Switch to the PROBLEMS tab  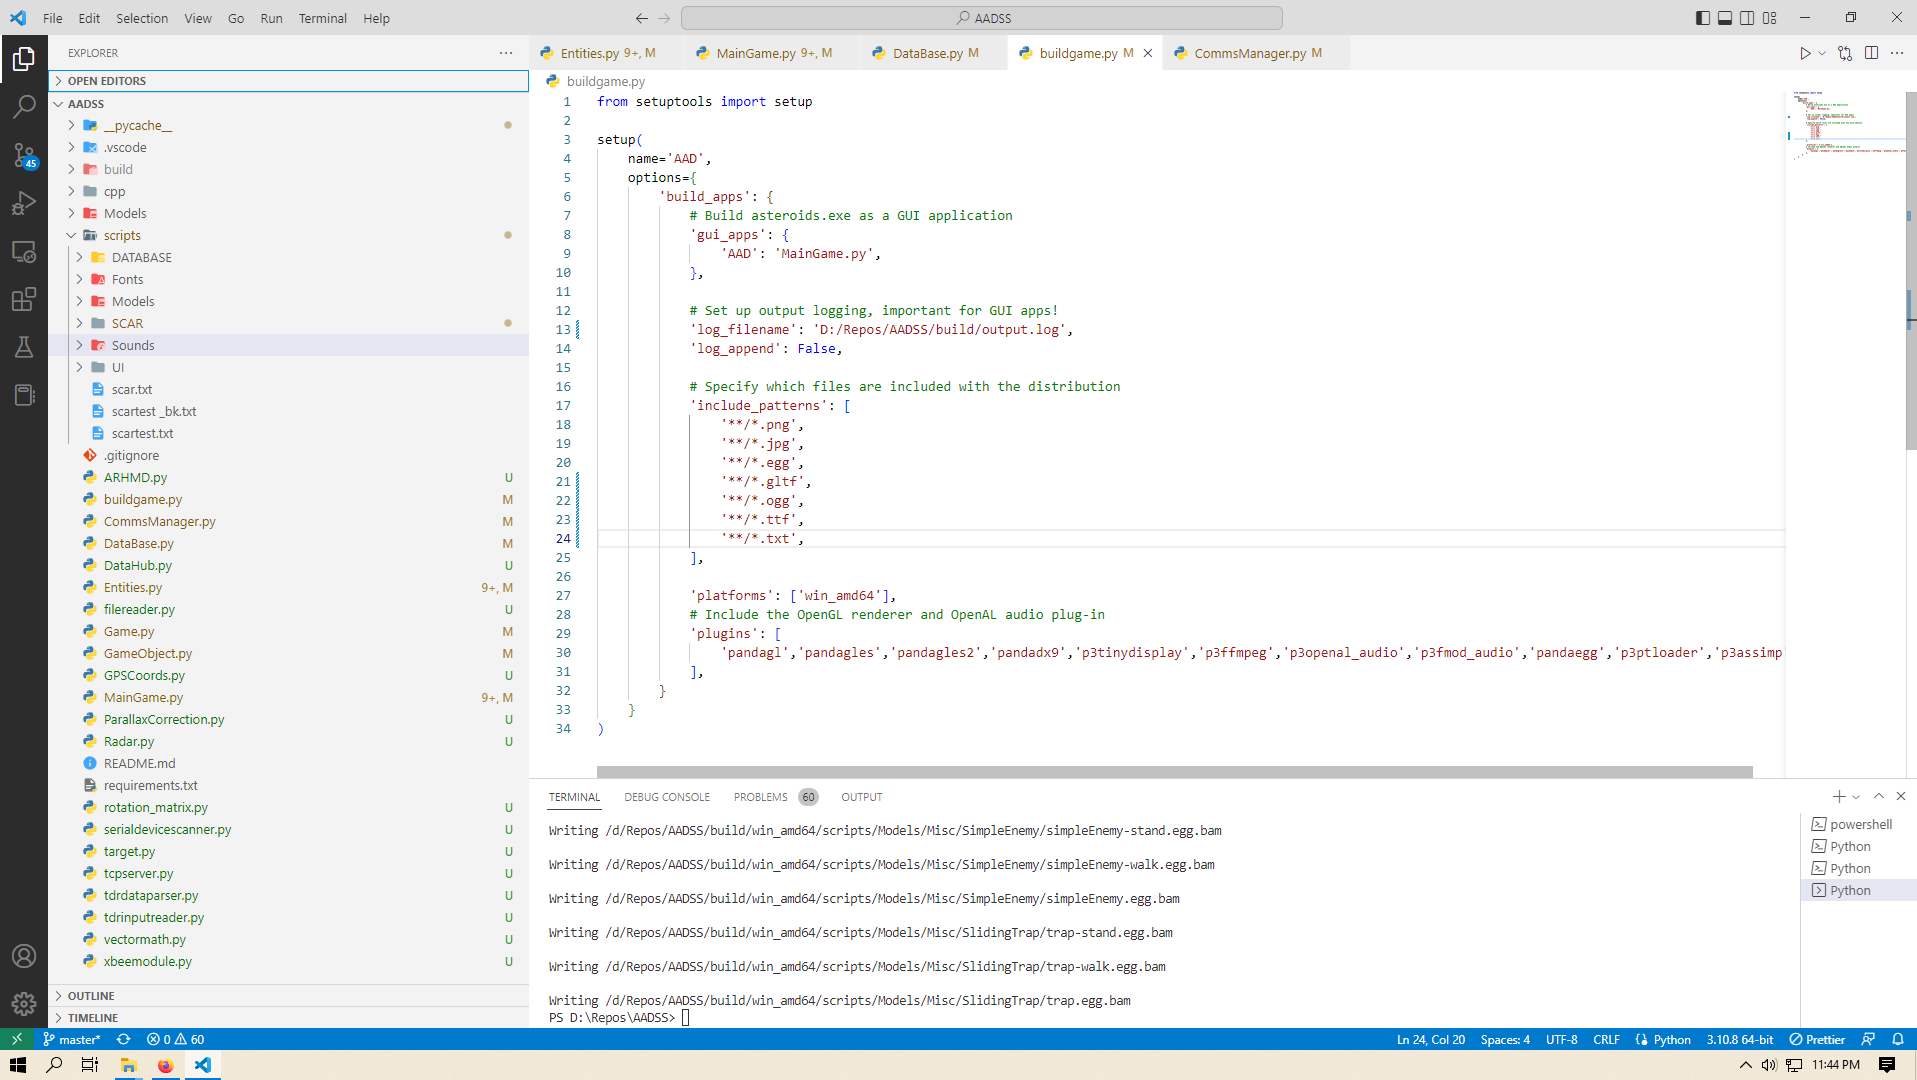[x=760, y=796]
